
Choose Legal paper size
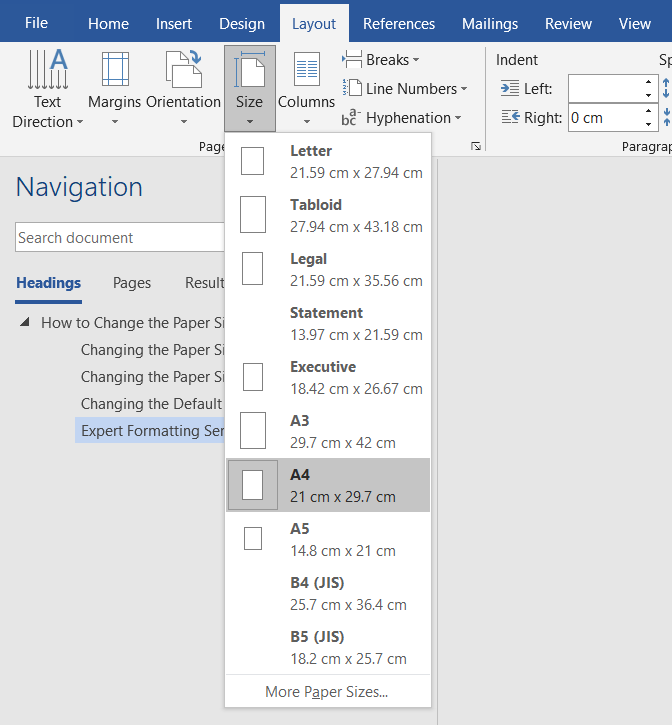tap(328, 269)
